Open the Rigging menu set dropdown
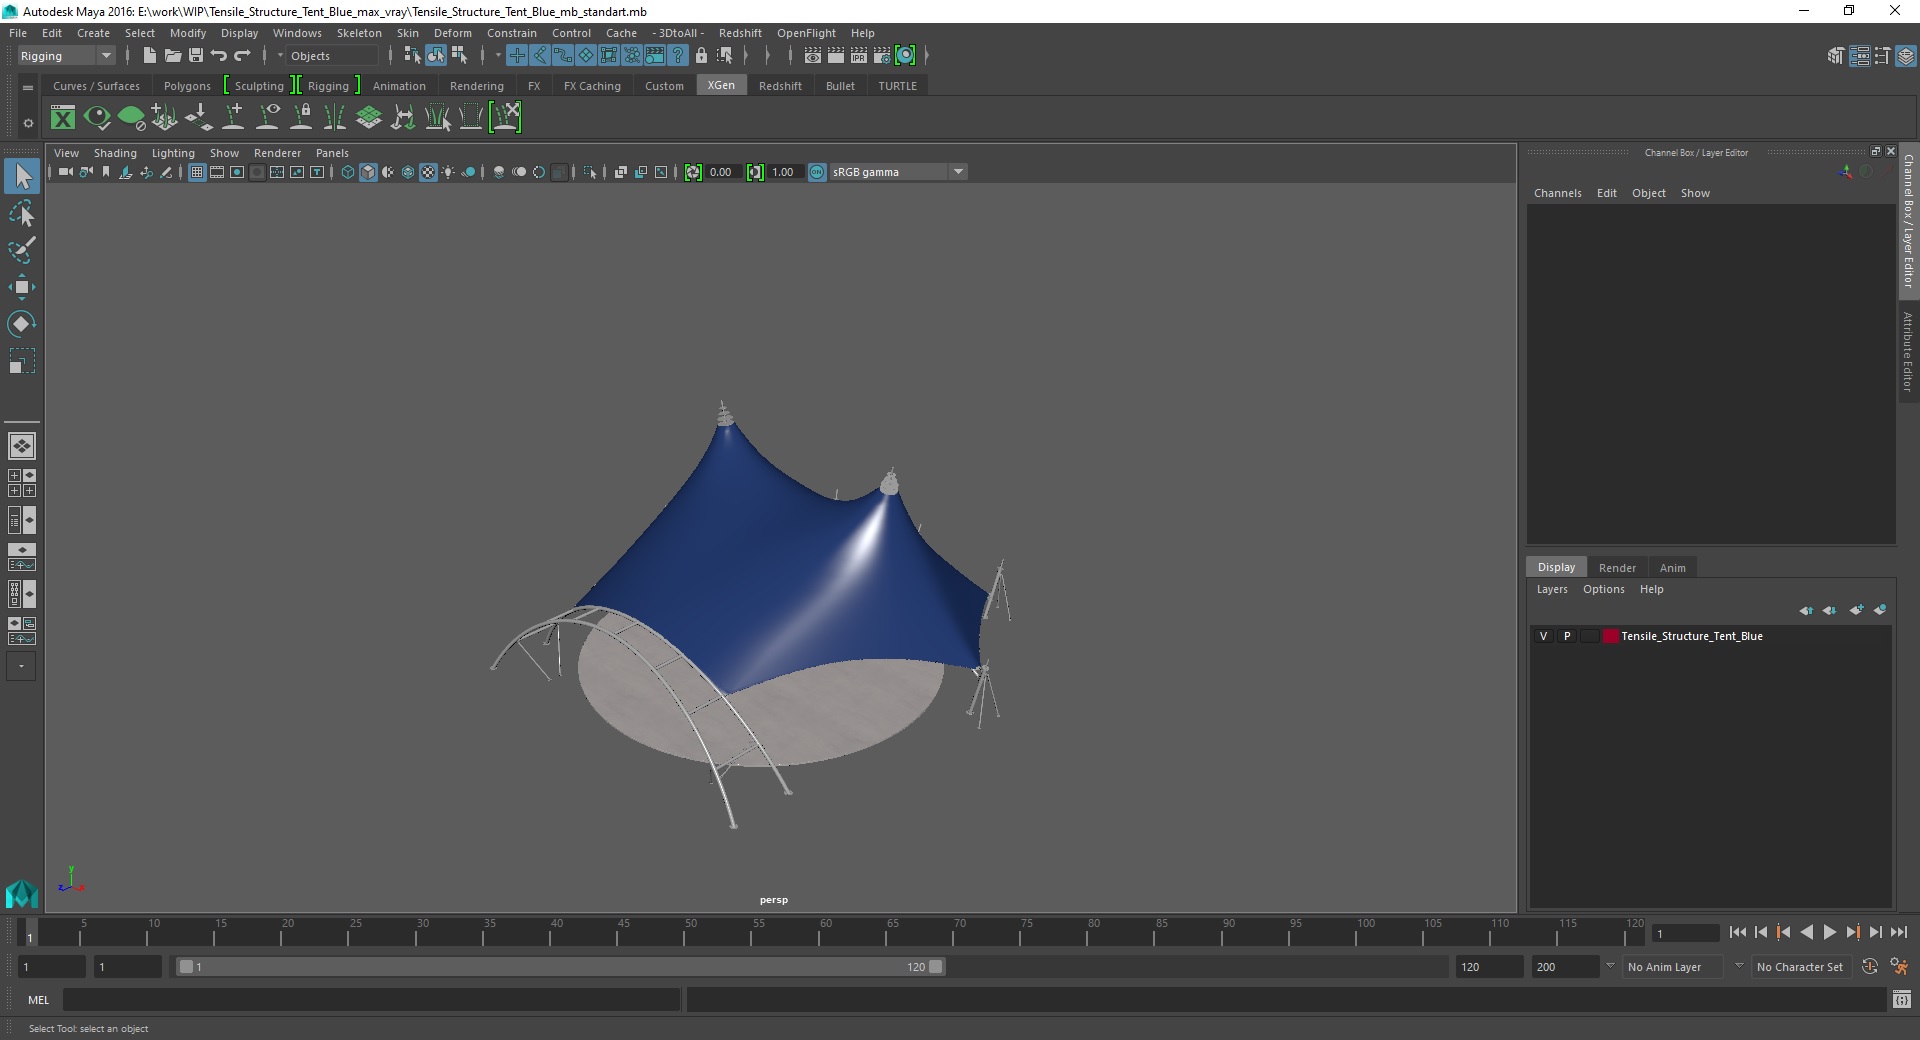 [x=66, y=56]
